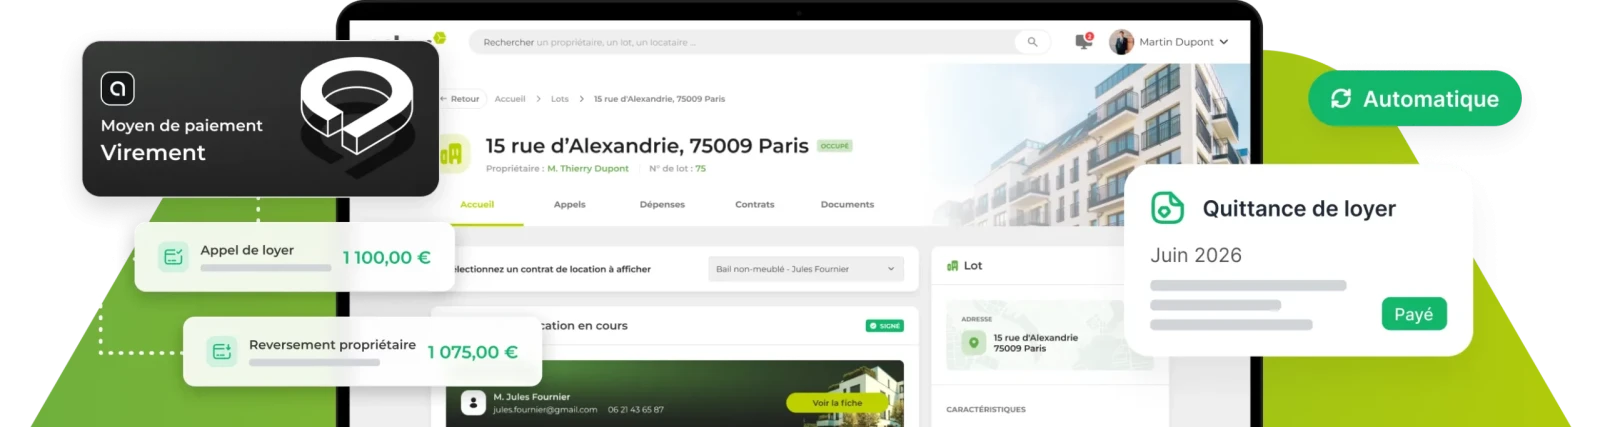
Task: Click the Automatique sync button
Action: pos(1415,98)
